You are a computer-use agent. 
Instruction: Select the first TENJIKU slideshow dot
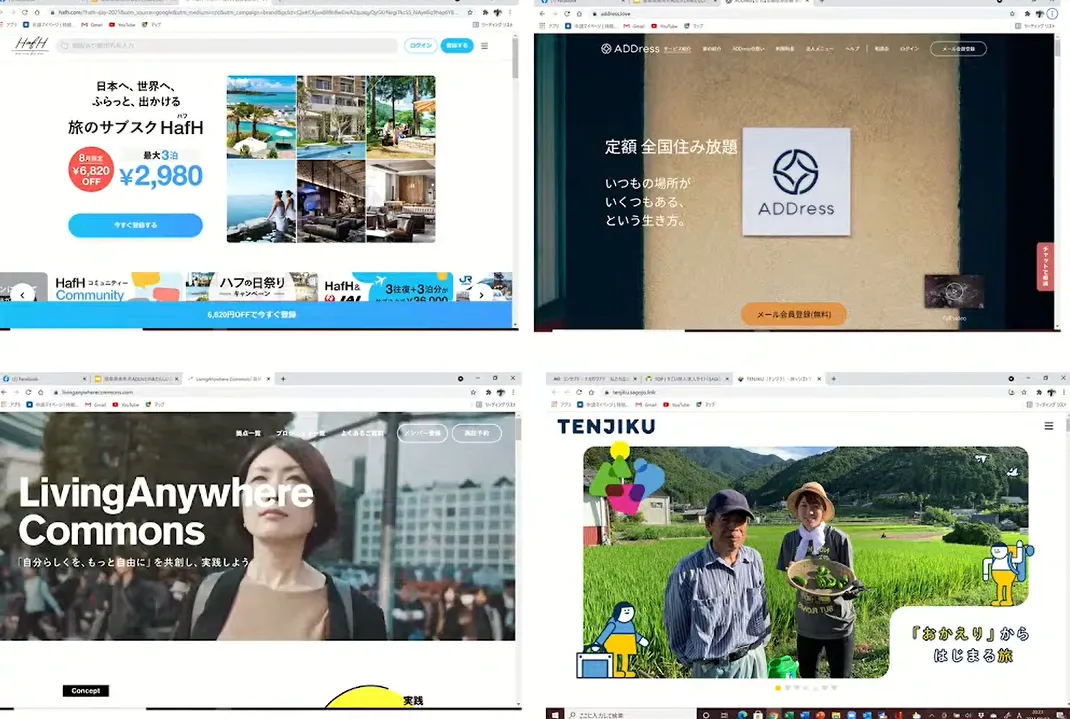pos(776,688)
